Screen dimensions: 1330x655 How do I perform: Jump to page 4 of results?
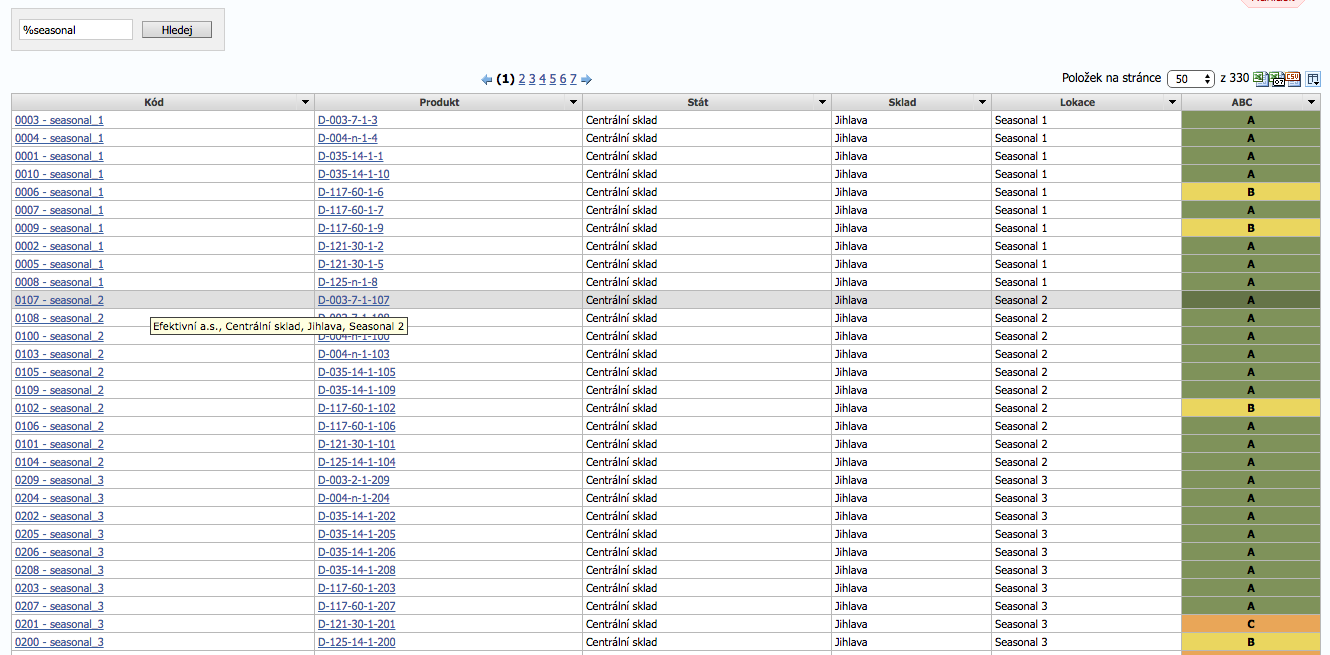542,79
